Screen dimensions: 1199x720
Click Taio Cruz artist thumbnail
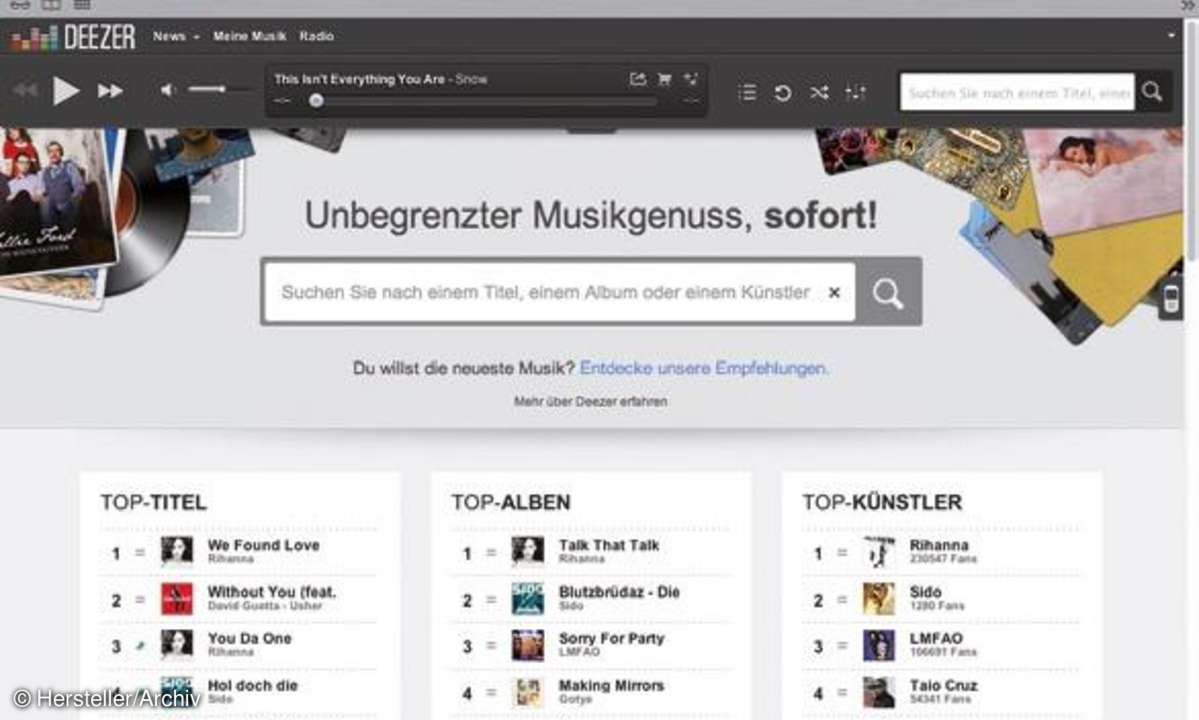point(879,692)
